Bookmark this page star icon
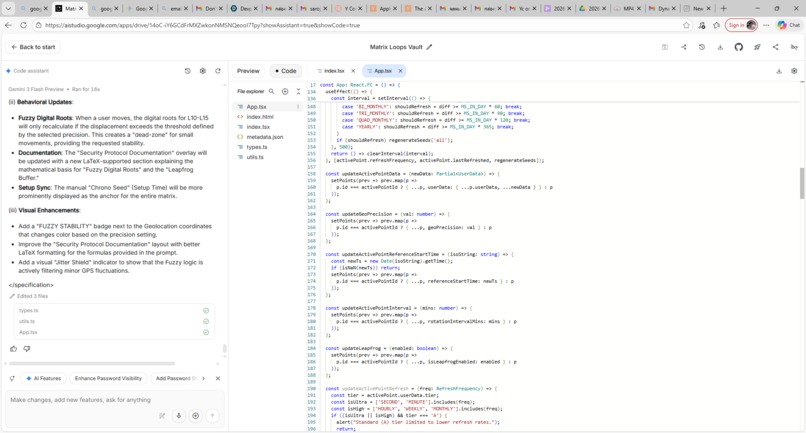The image size is (806, 433). [686, 25]
